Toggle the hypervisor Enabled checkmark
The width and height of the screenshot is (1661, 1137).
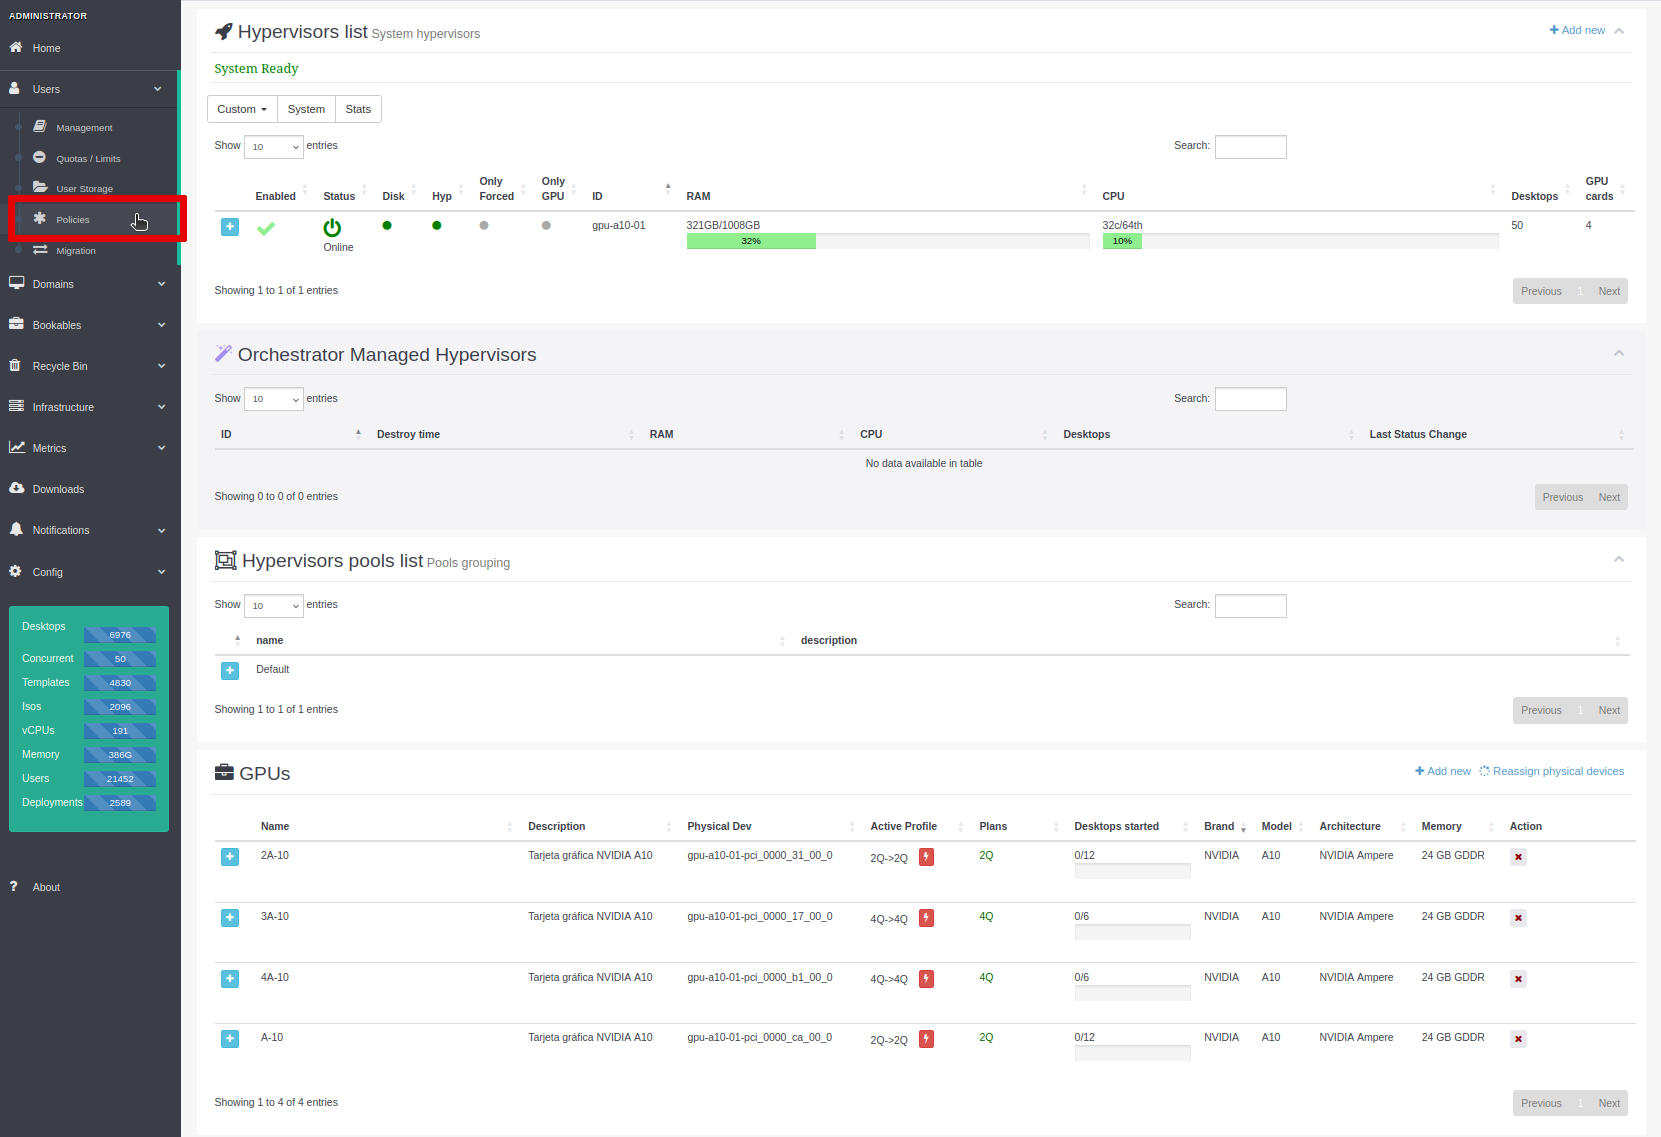[x=266, y=229]
